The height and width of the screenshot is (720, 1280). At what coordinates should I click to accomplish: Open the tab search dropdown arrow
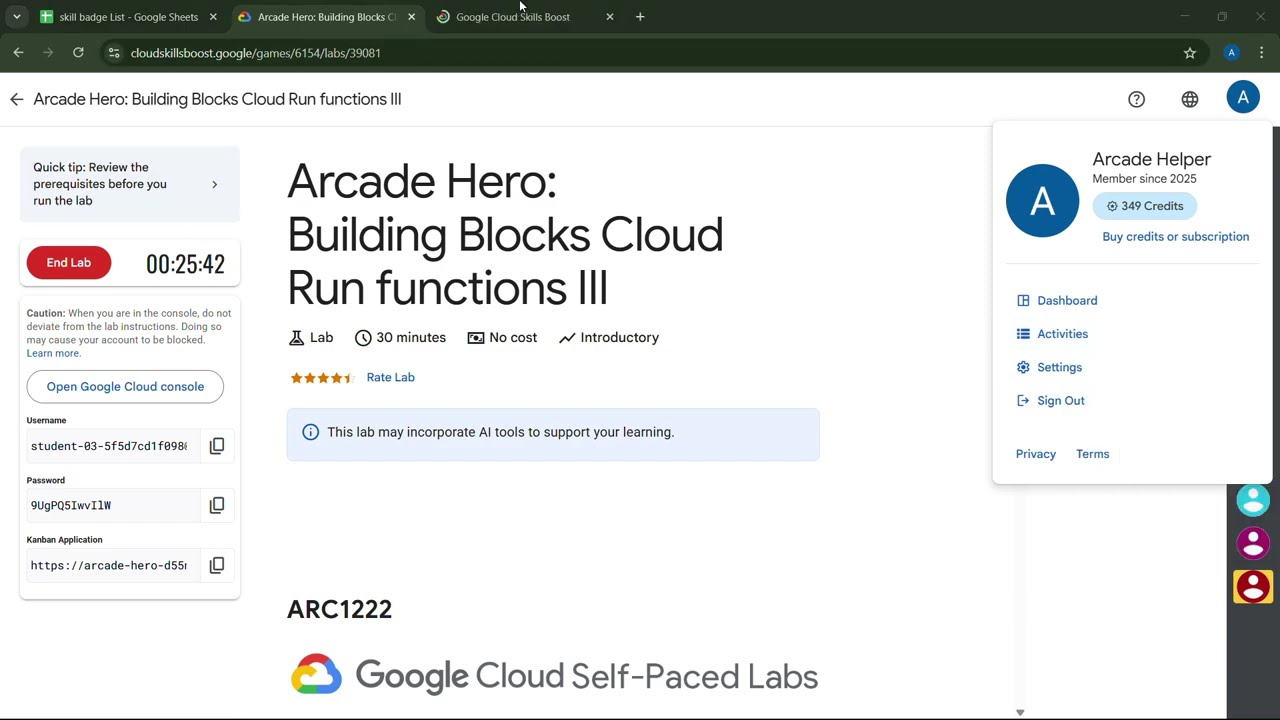tap(16, 17)
